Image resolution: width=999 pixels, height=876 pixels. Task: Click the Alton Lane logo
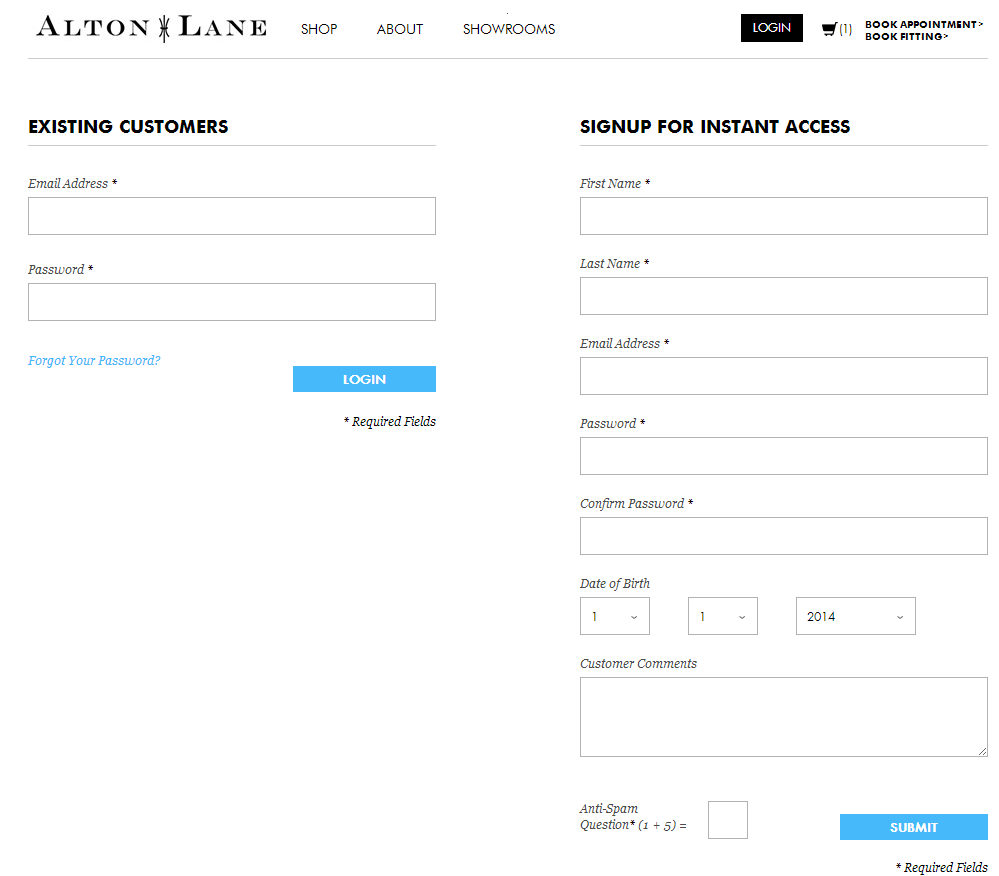(x=152, y=28)
